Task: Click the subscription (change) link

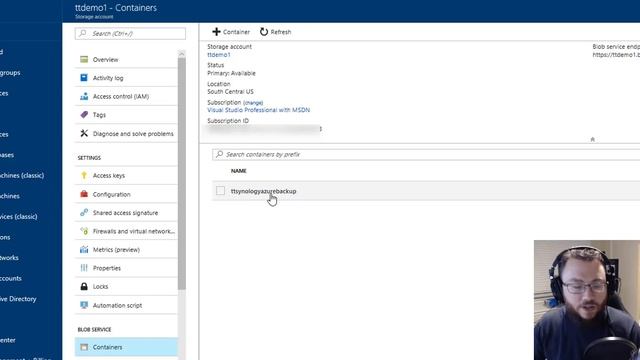Action: (x=253, y=102)
